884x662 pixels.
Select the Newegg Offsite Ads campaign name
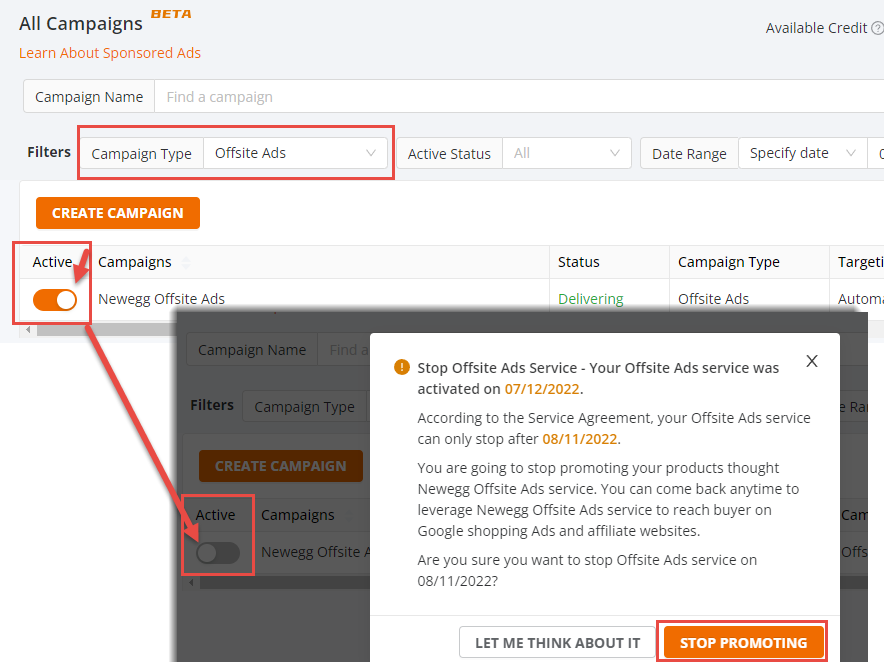point(161,299)
